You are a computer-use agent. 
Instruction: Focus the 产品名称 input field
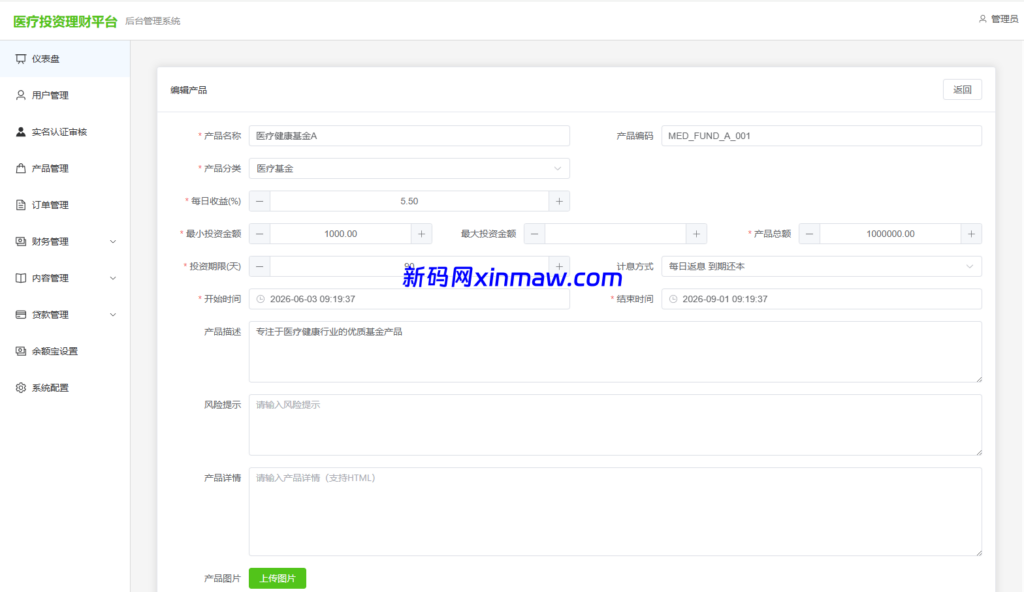[409, 136]
